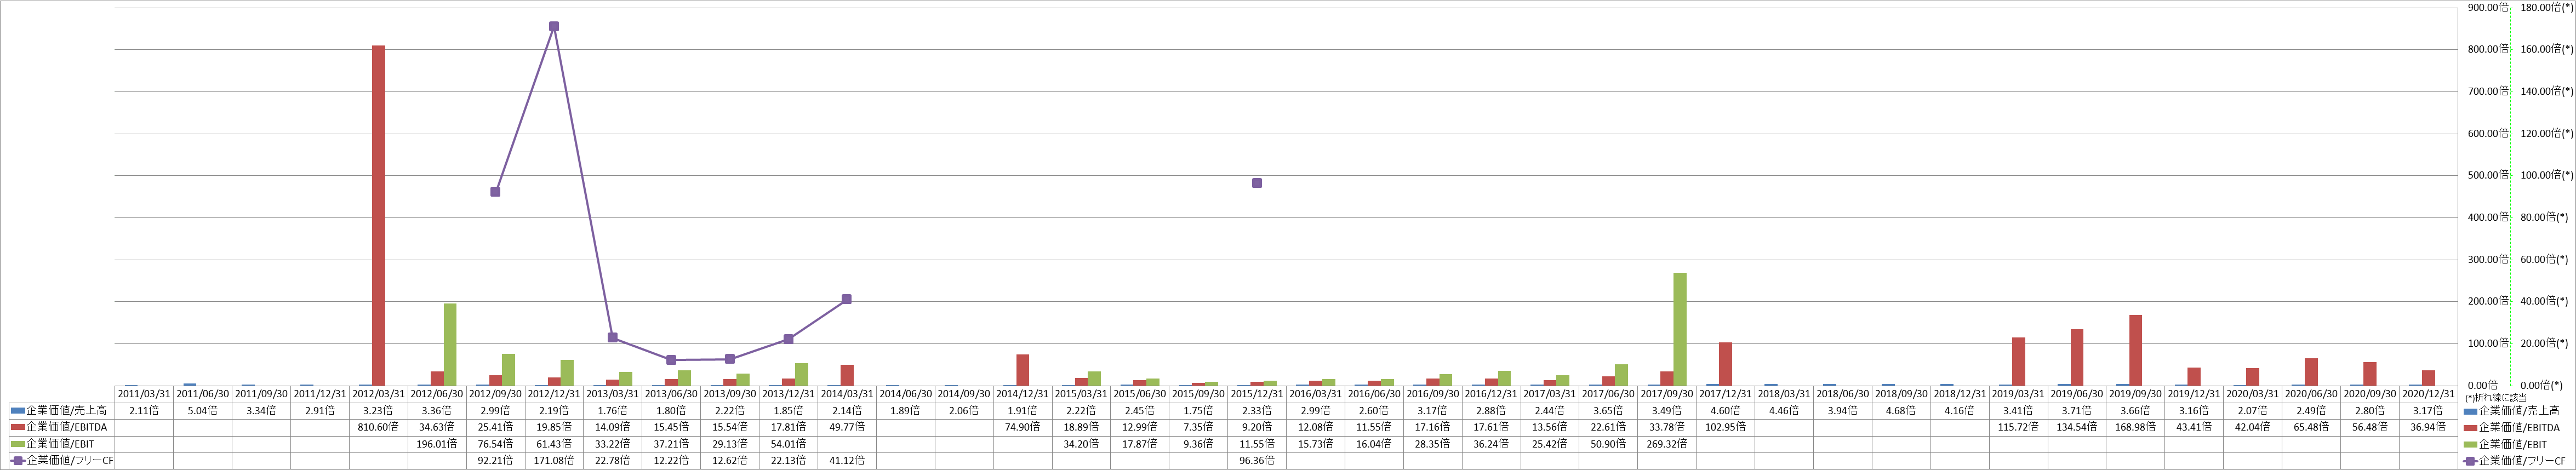
Task: Click the red EBITDA bar for 2019/06/30
Action: click(x=2077, y=357)
